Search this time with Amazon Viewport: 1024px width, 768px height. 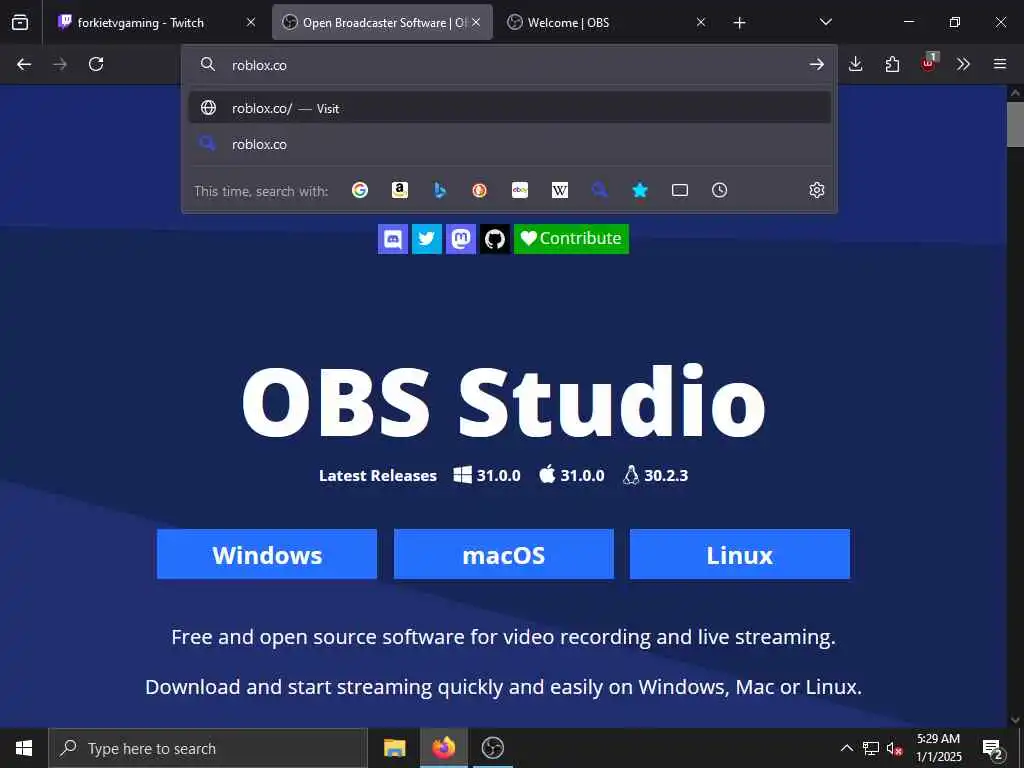click(x=400, y=190)
